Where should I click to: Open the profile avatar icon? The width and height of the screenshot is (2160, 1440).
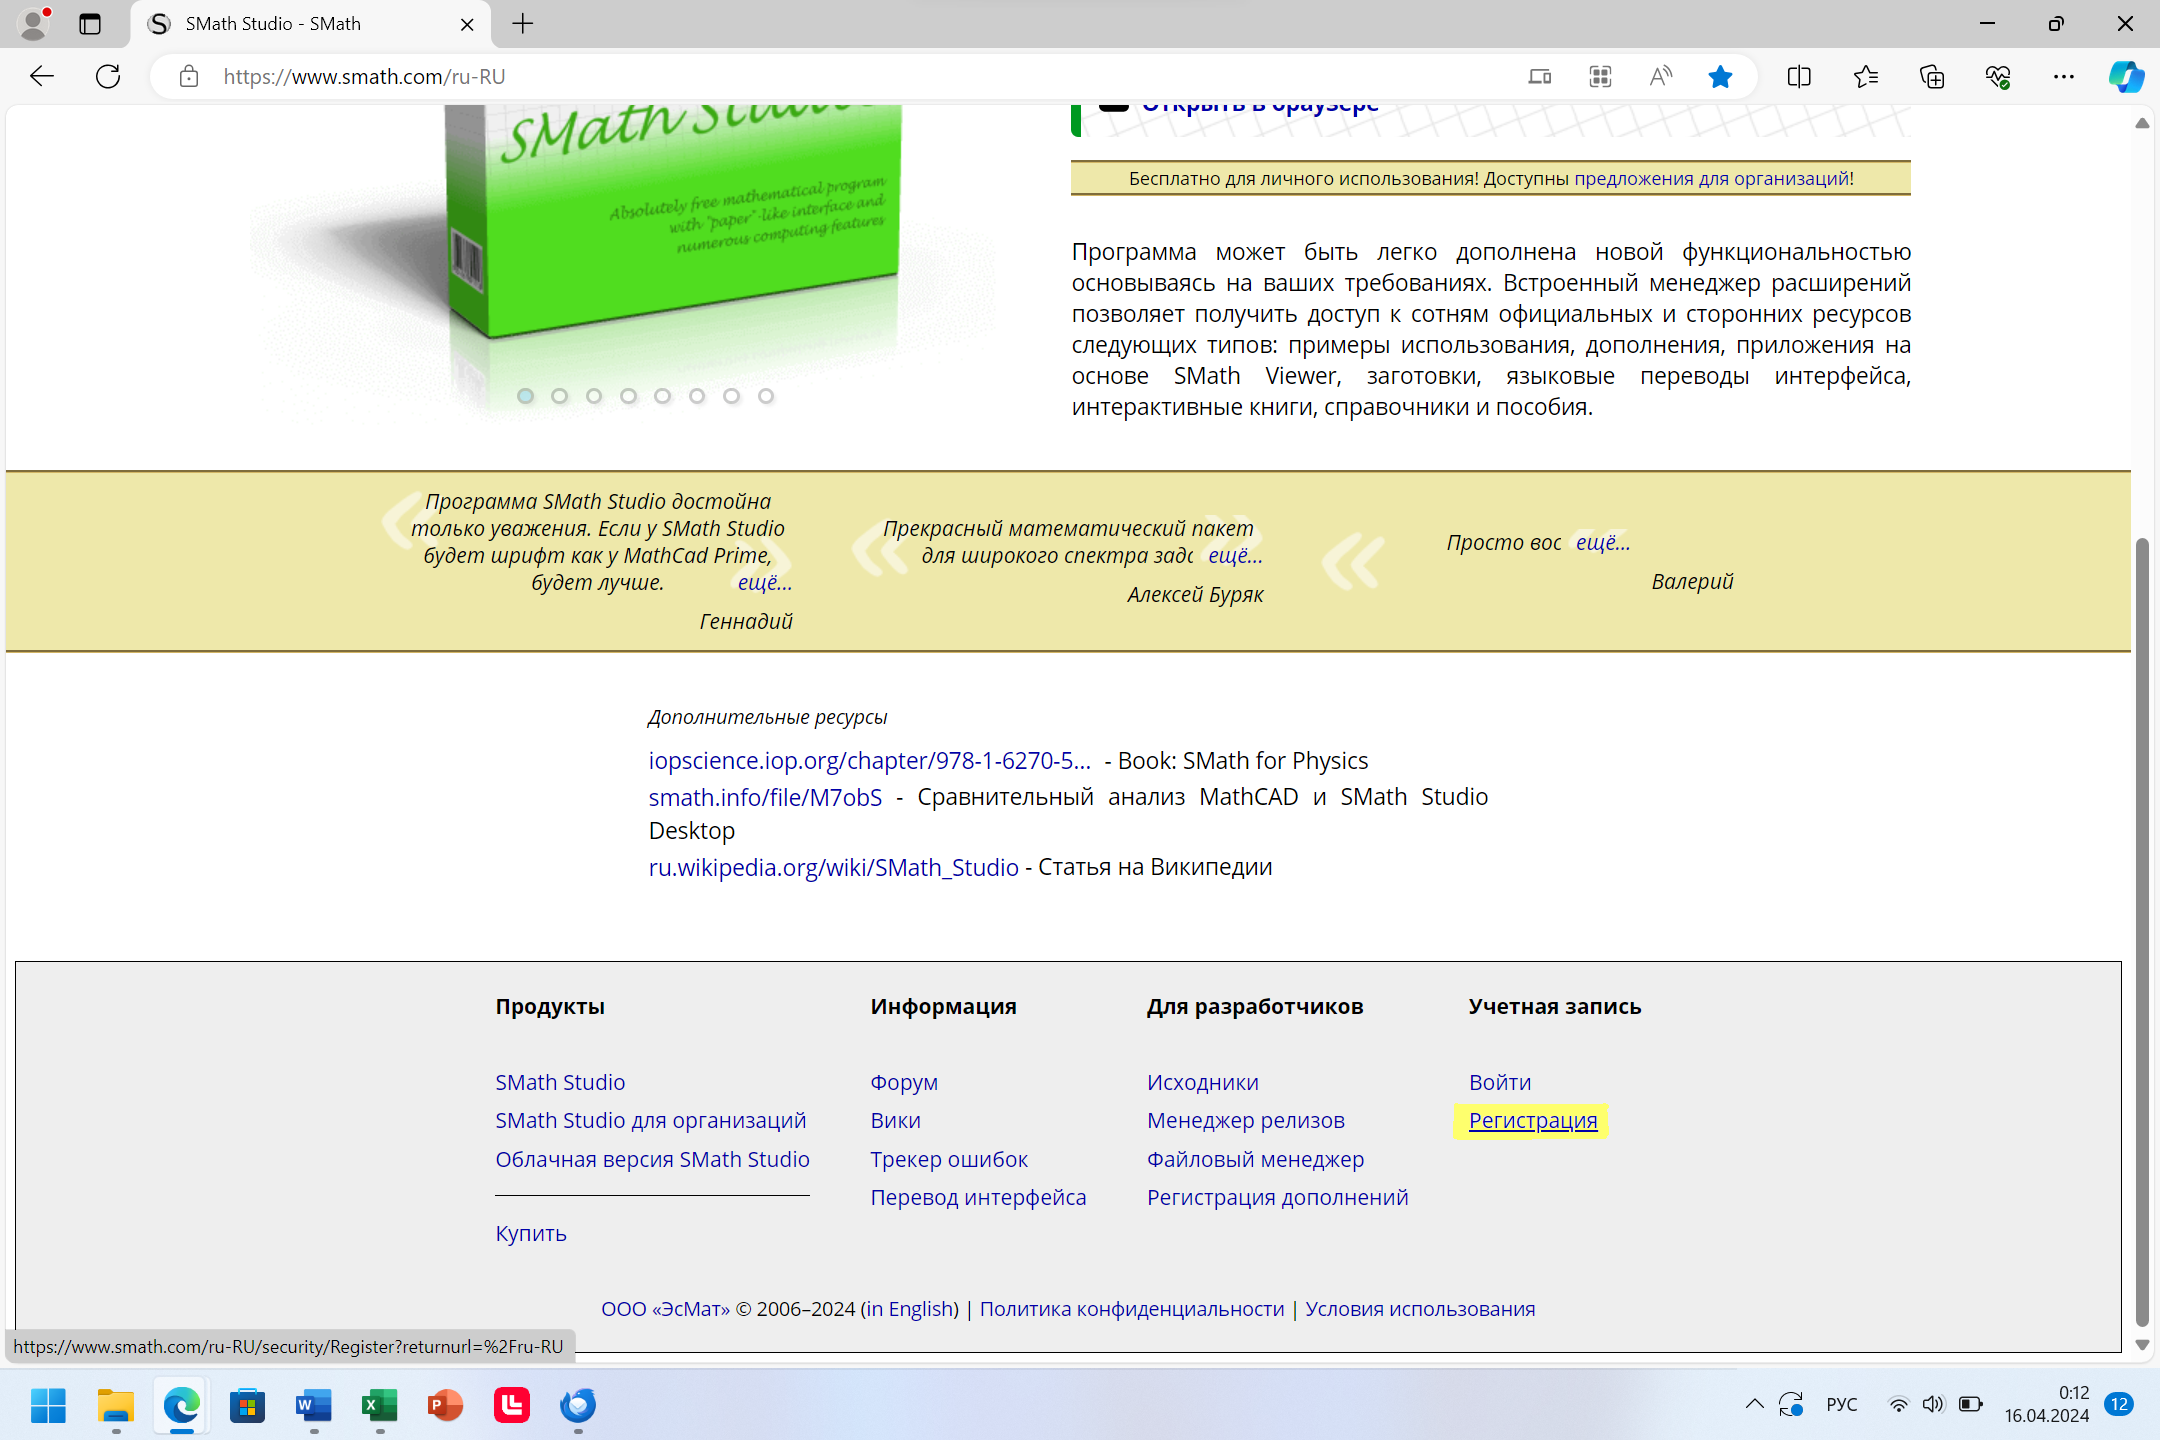point(34,24)
